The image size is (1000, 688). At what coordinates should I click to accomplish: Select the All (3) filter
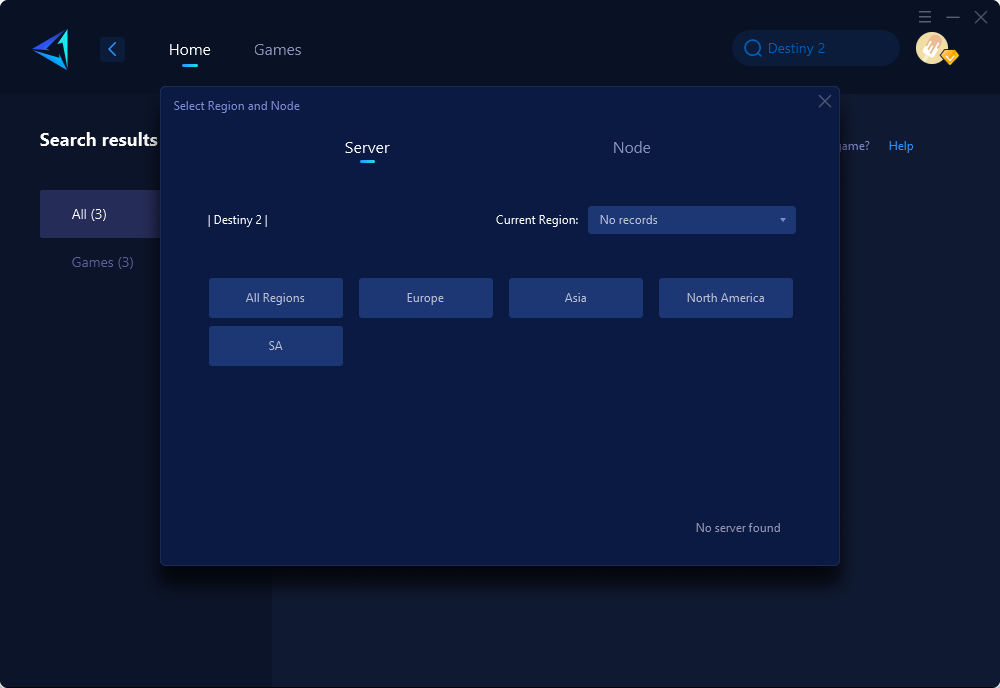tap(100, 214)
